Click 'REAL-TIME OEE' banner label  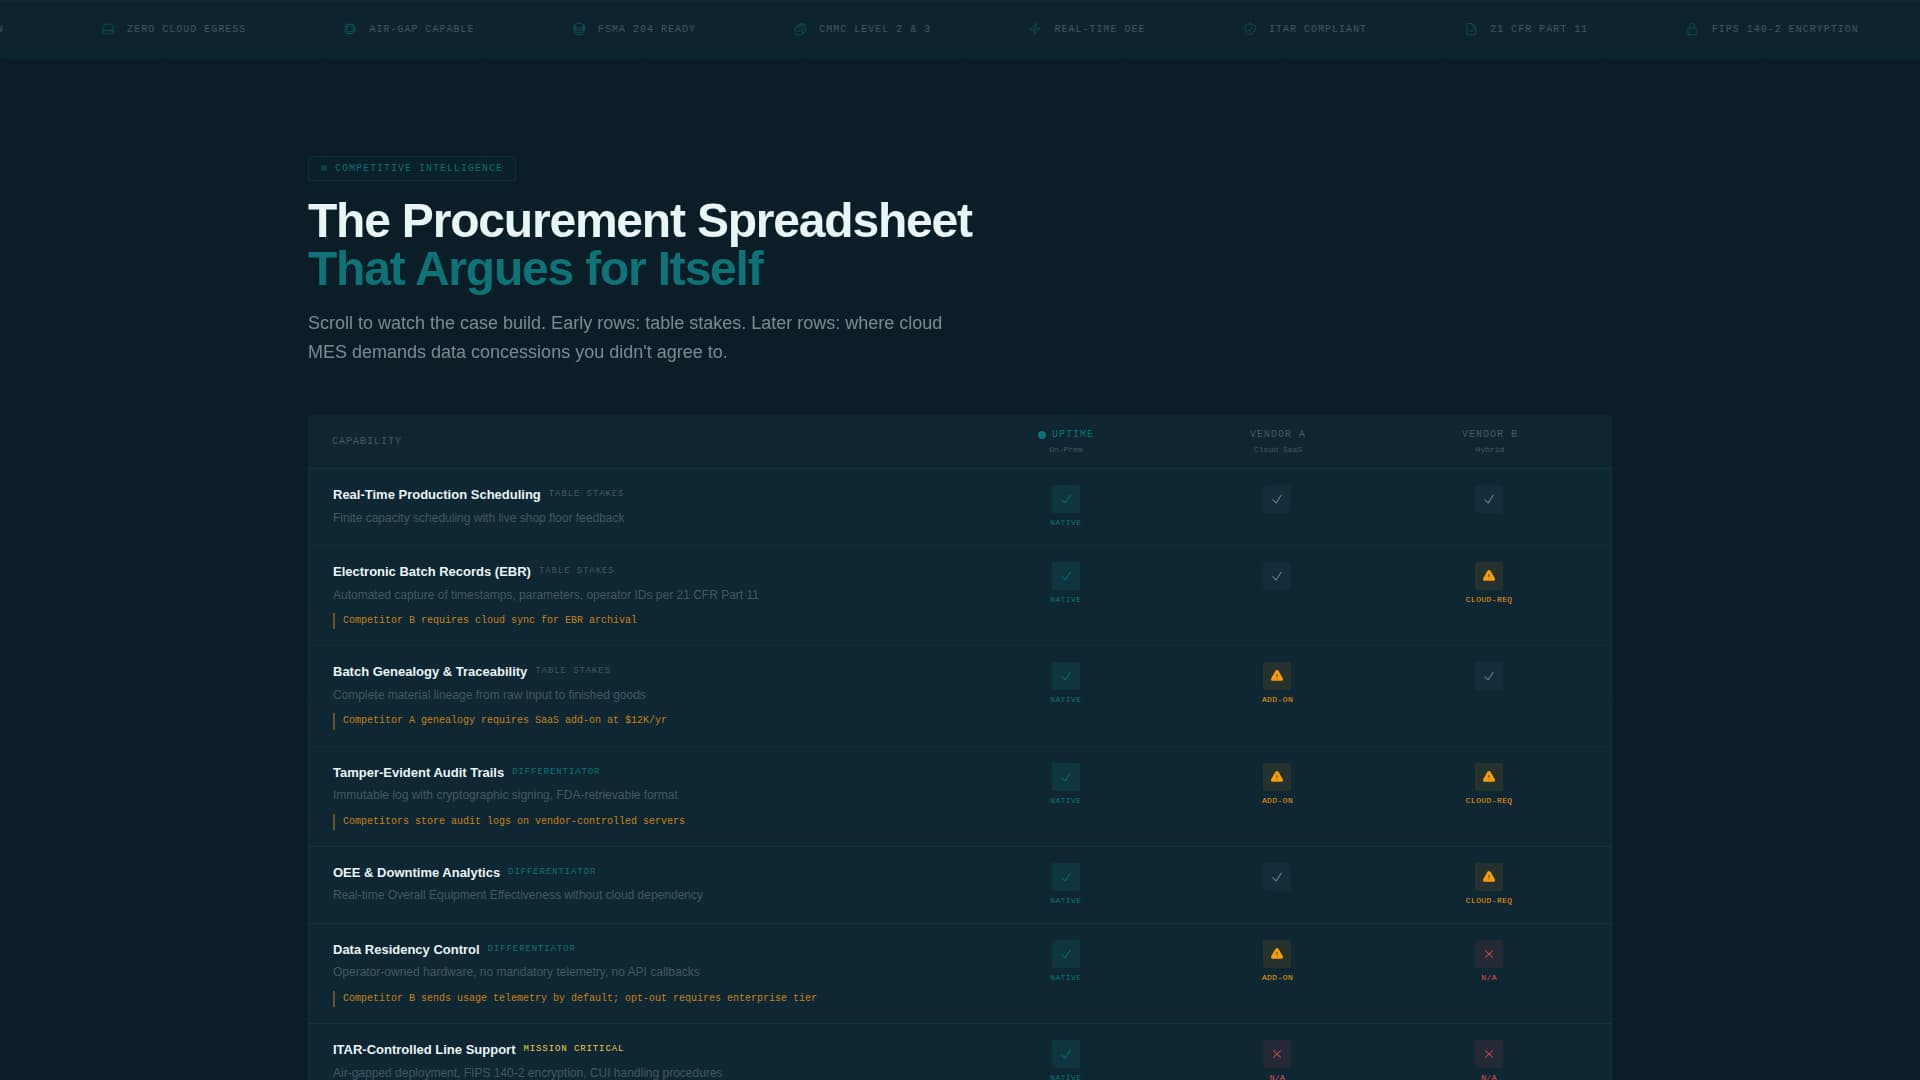tap(1099, 29)
